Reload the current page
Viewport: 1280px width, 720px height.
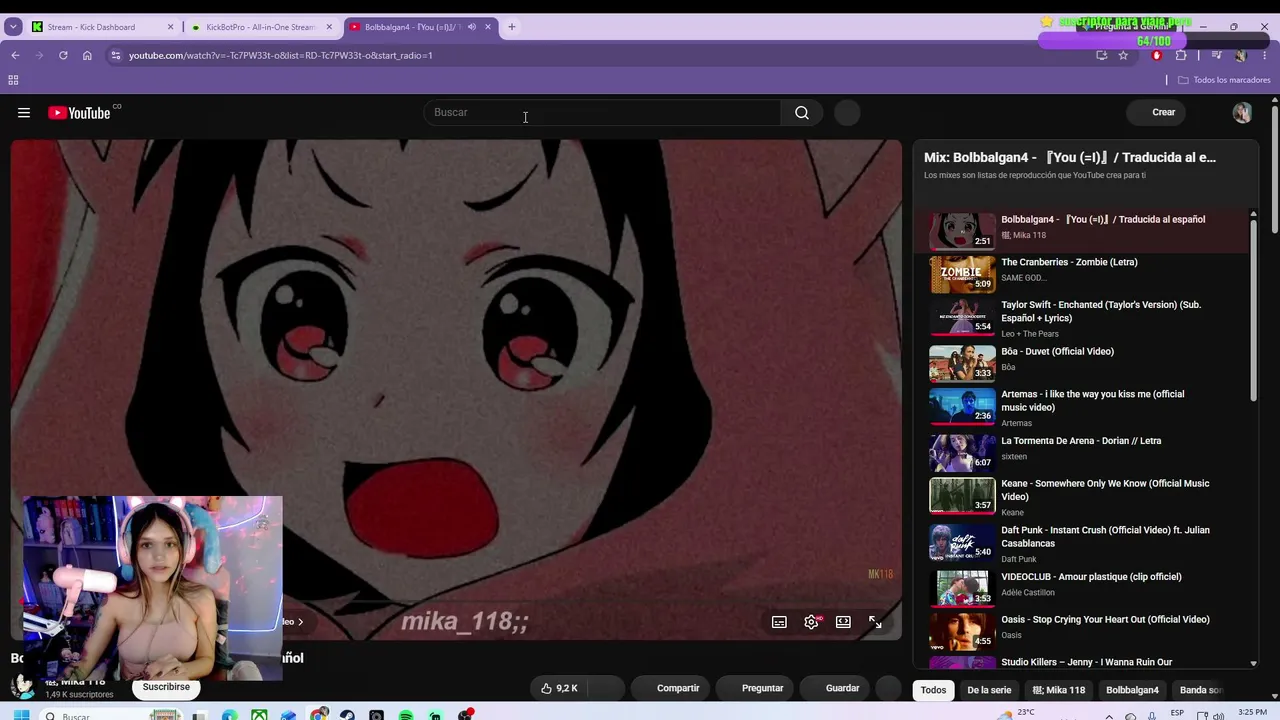tap(63, 55)
